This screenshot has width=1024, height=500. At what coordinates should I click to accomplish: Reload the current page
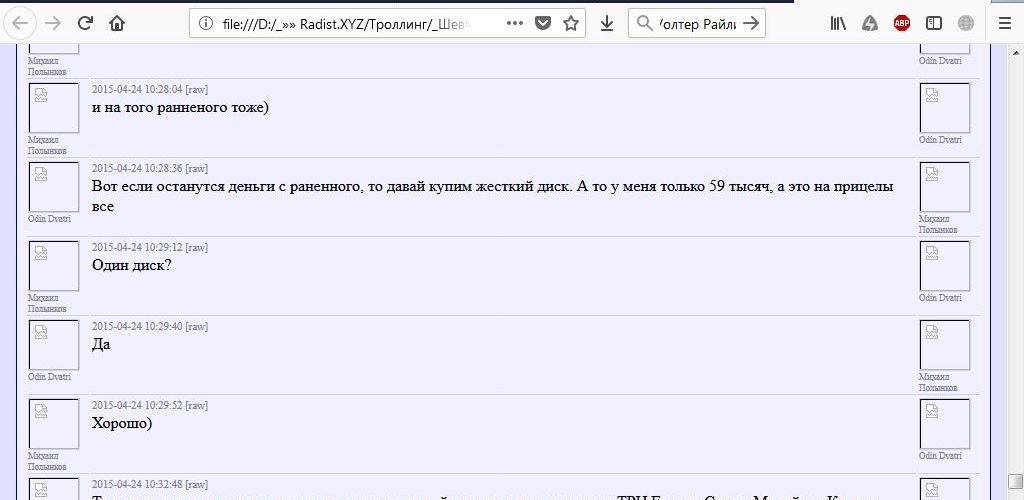86,23
